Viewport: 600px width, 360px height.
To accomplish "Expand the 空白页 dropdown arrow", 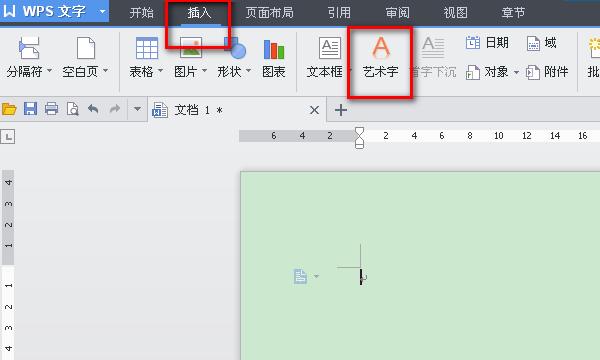I will [105, 71].
